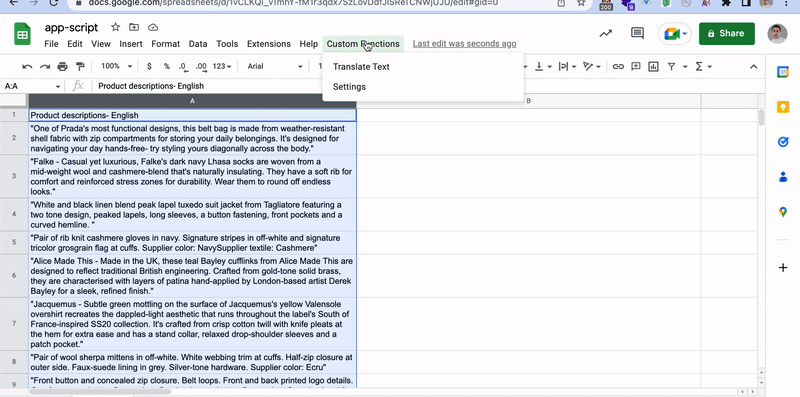Insert a link from the toolbar
The image size is (800, 397).
point(618,66)
